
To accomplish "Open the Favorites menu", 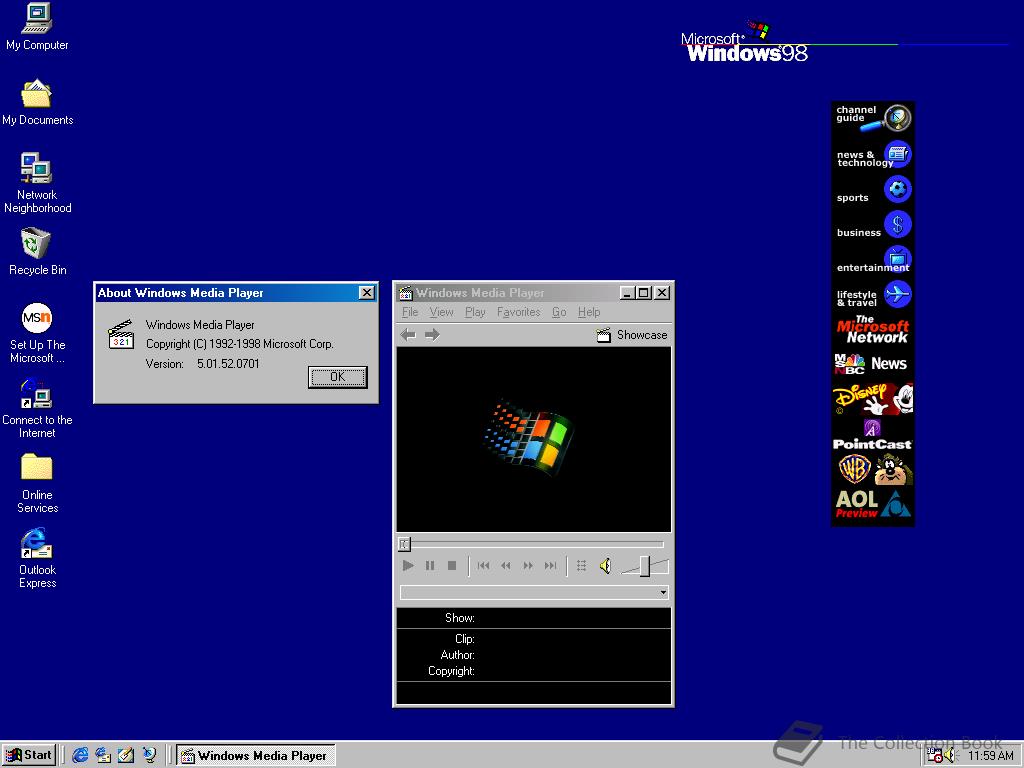I will click(x=519, y=312).
